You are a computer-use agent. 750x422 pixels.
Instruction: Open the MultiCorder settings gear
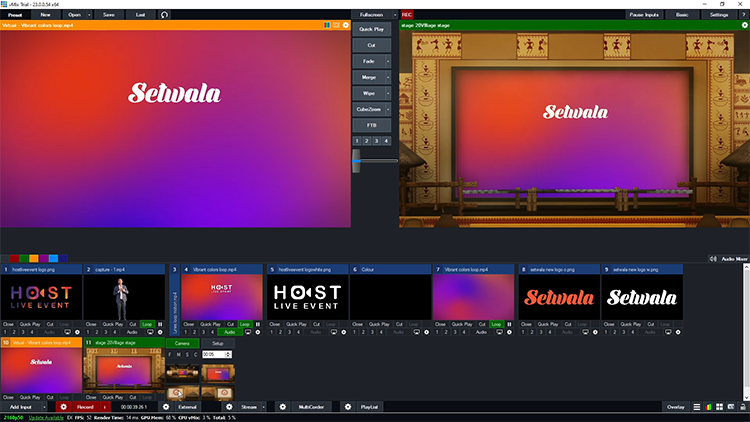[283, 407]
